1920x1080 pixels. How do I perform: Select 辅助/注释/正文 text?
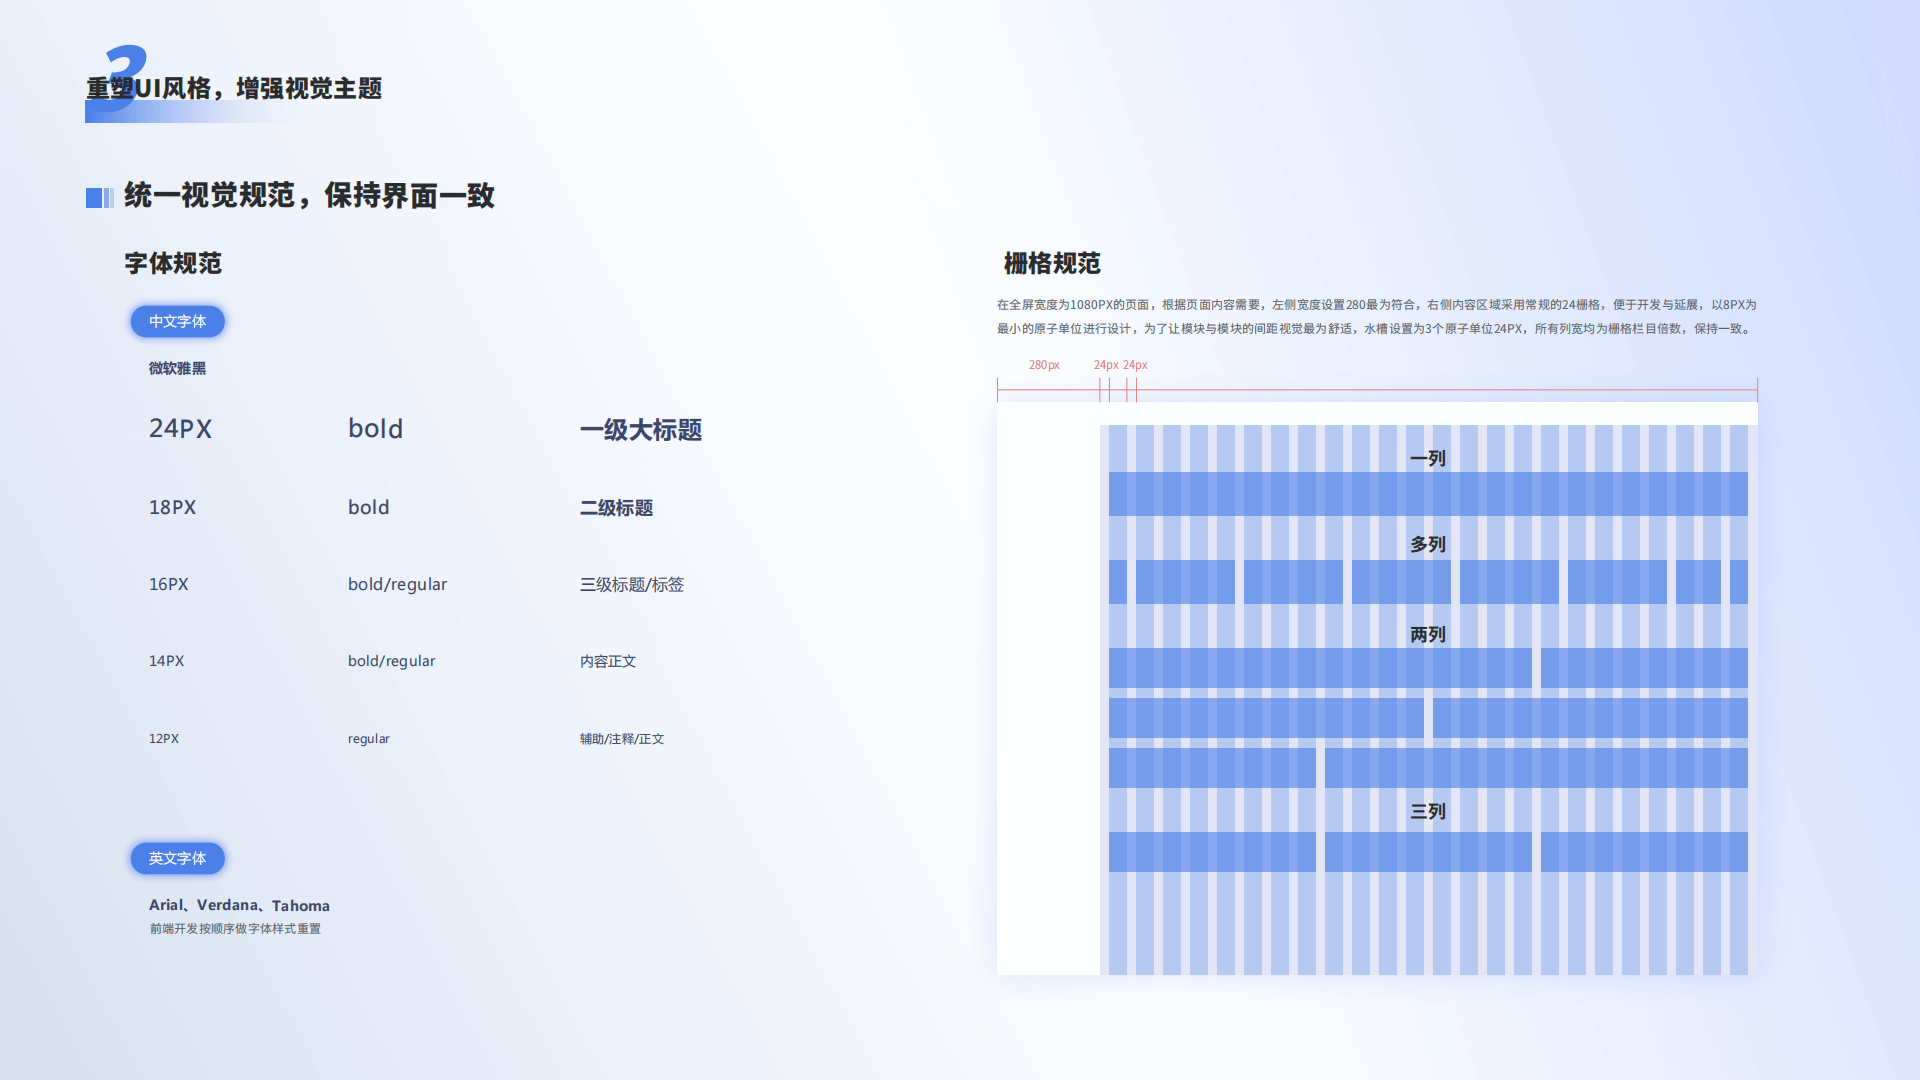[x=622, y=739]
